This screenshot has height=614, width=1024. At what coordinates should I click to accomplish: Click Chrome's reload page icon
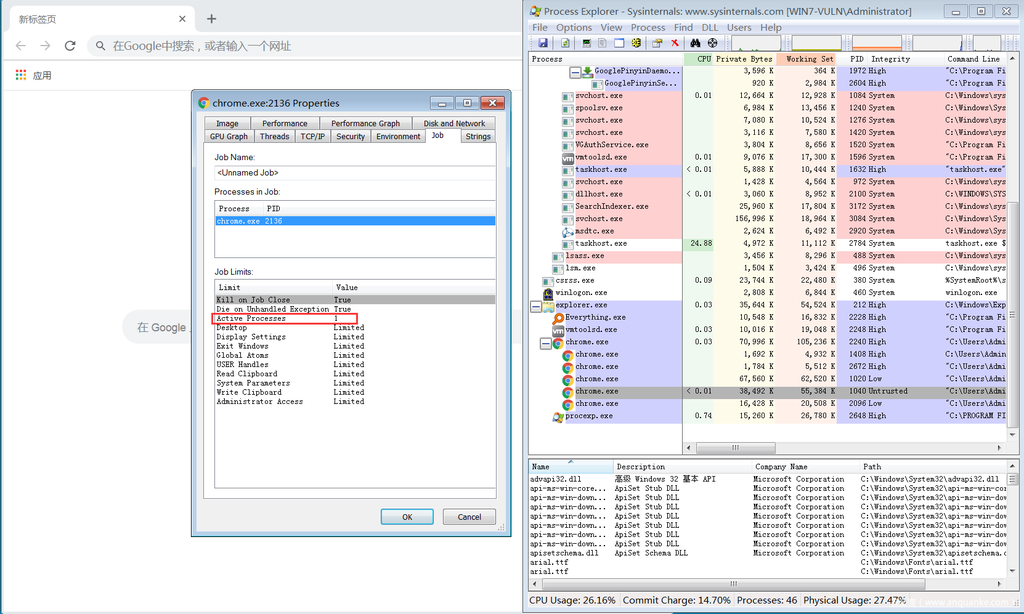(70, 46)
